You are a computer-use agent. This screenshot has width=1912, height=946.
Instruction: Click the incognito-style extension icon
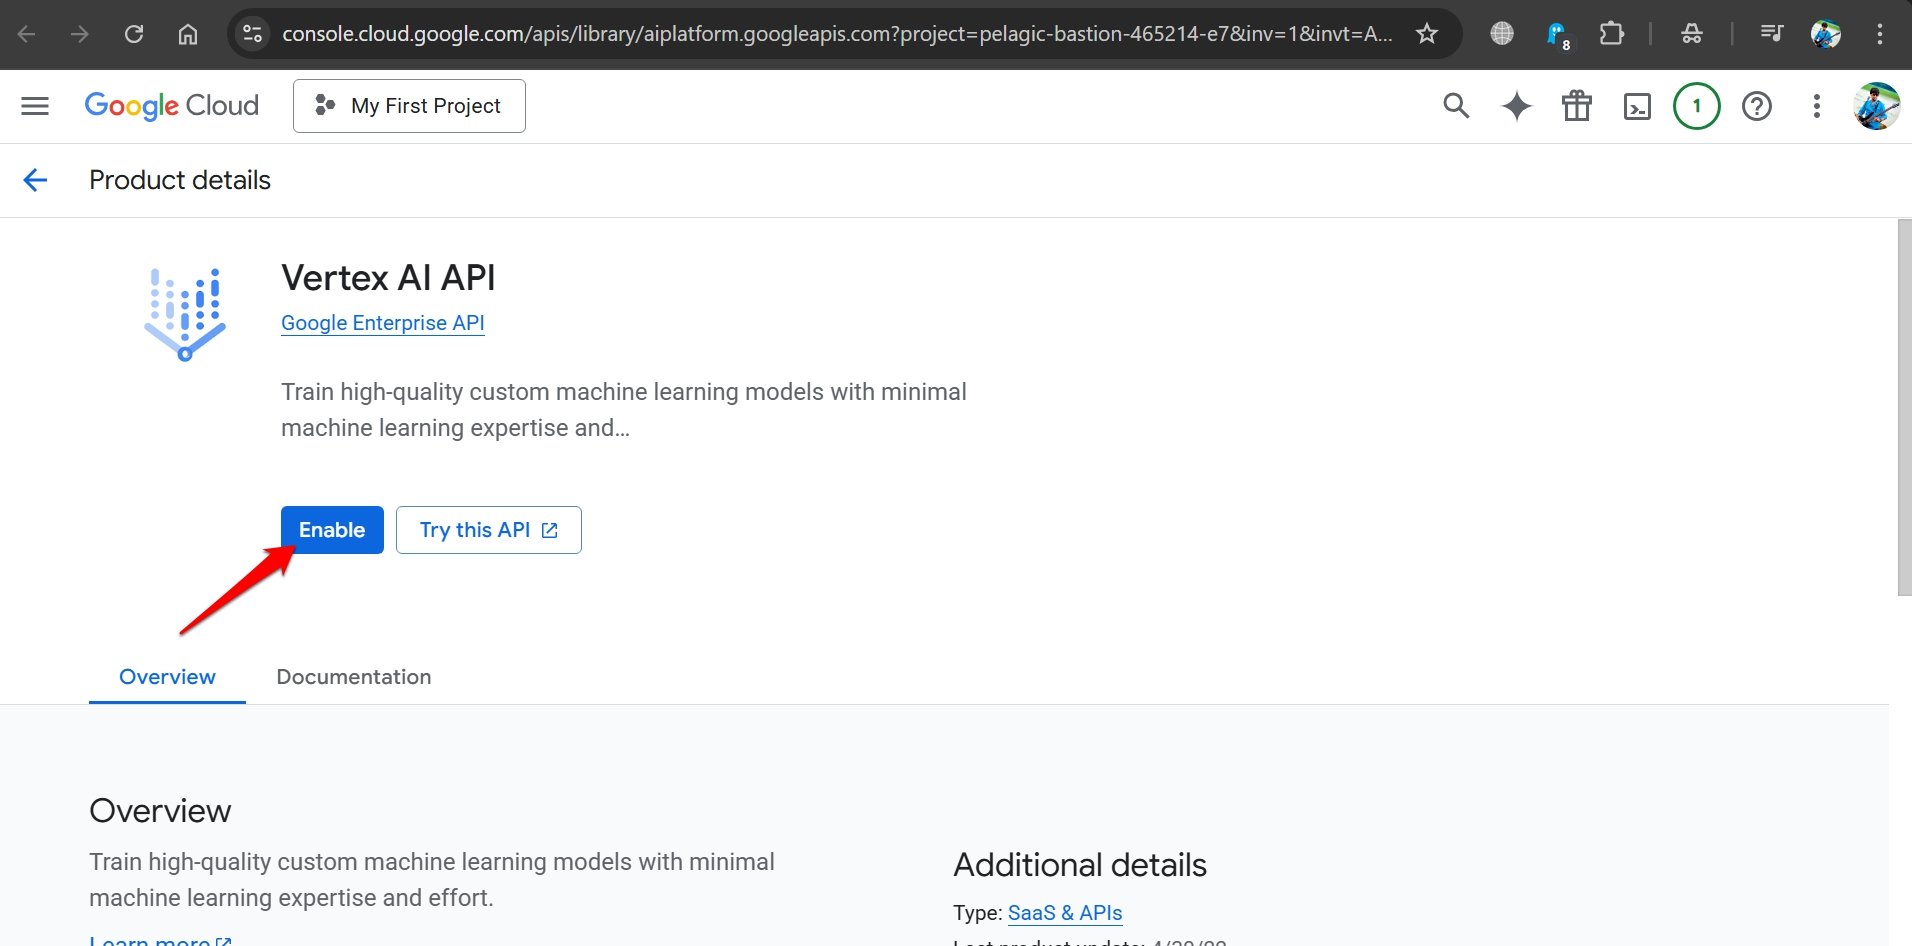click(x=1692, y=34)
